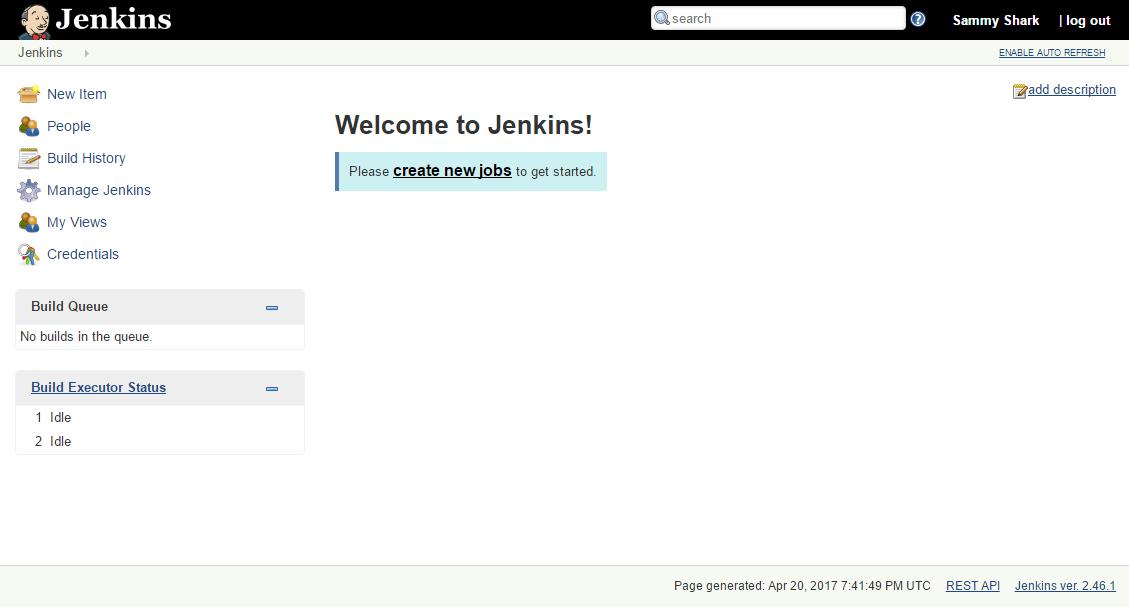Open New Item using its package icon
The width and height of the screenshot is (1129, 607).
click(29, 93)
